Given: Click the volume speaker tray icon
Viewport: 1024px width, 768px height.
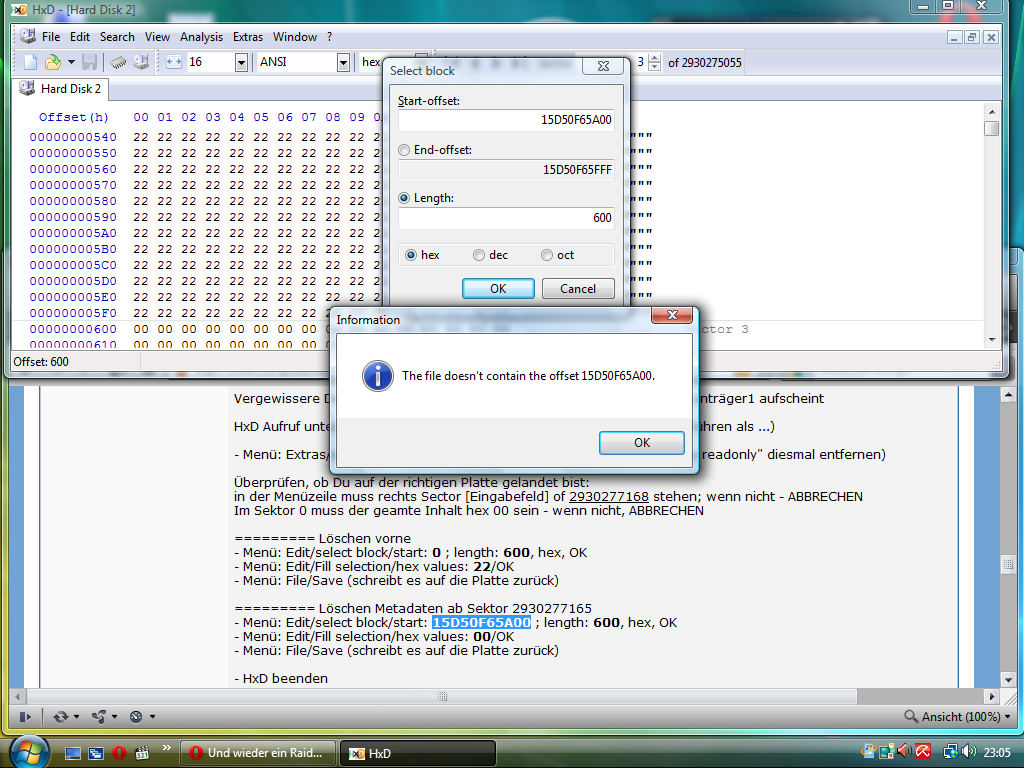Looking at the screenshot, I should point(969,752).
